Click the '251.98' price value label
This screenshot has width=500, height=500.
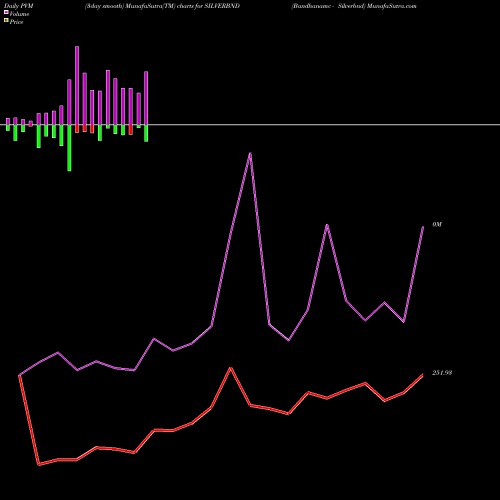[x=442, y=373]
